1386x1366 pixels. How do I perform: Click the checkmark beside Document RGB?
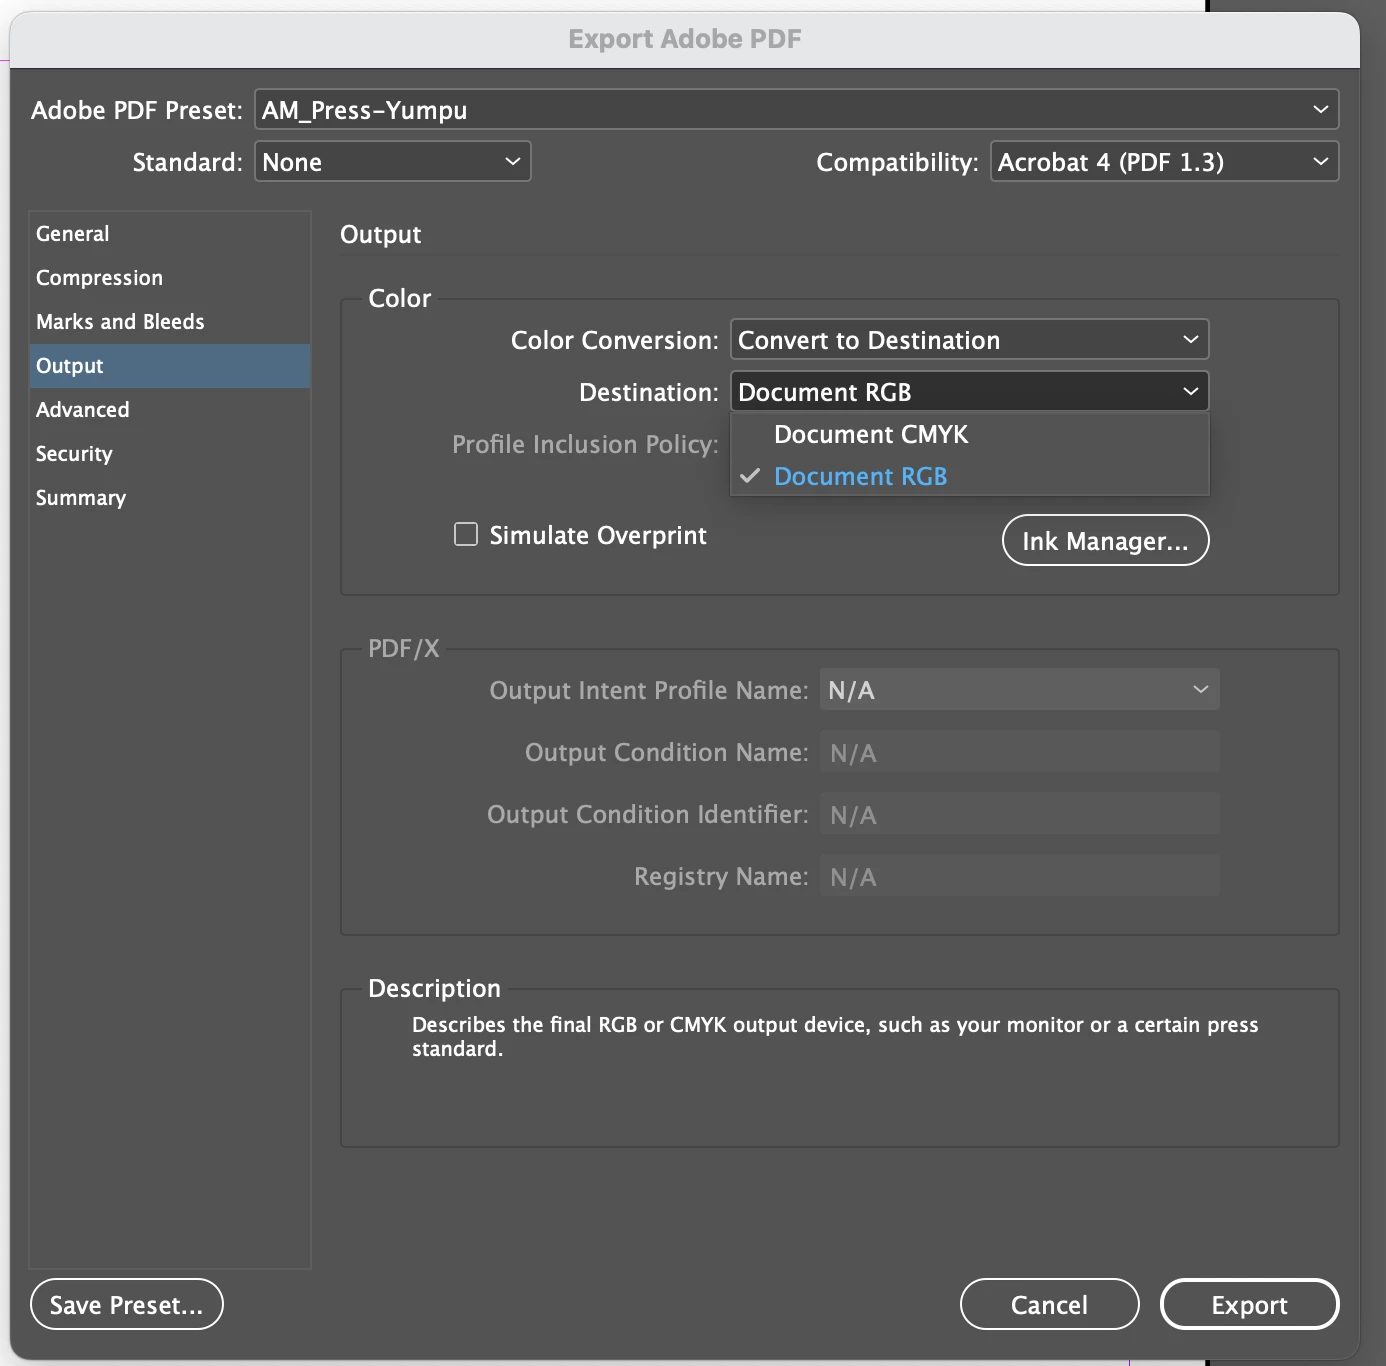point(750,476)
